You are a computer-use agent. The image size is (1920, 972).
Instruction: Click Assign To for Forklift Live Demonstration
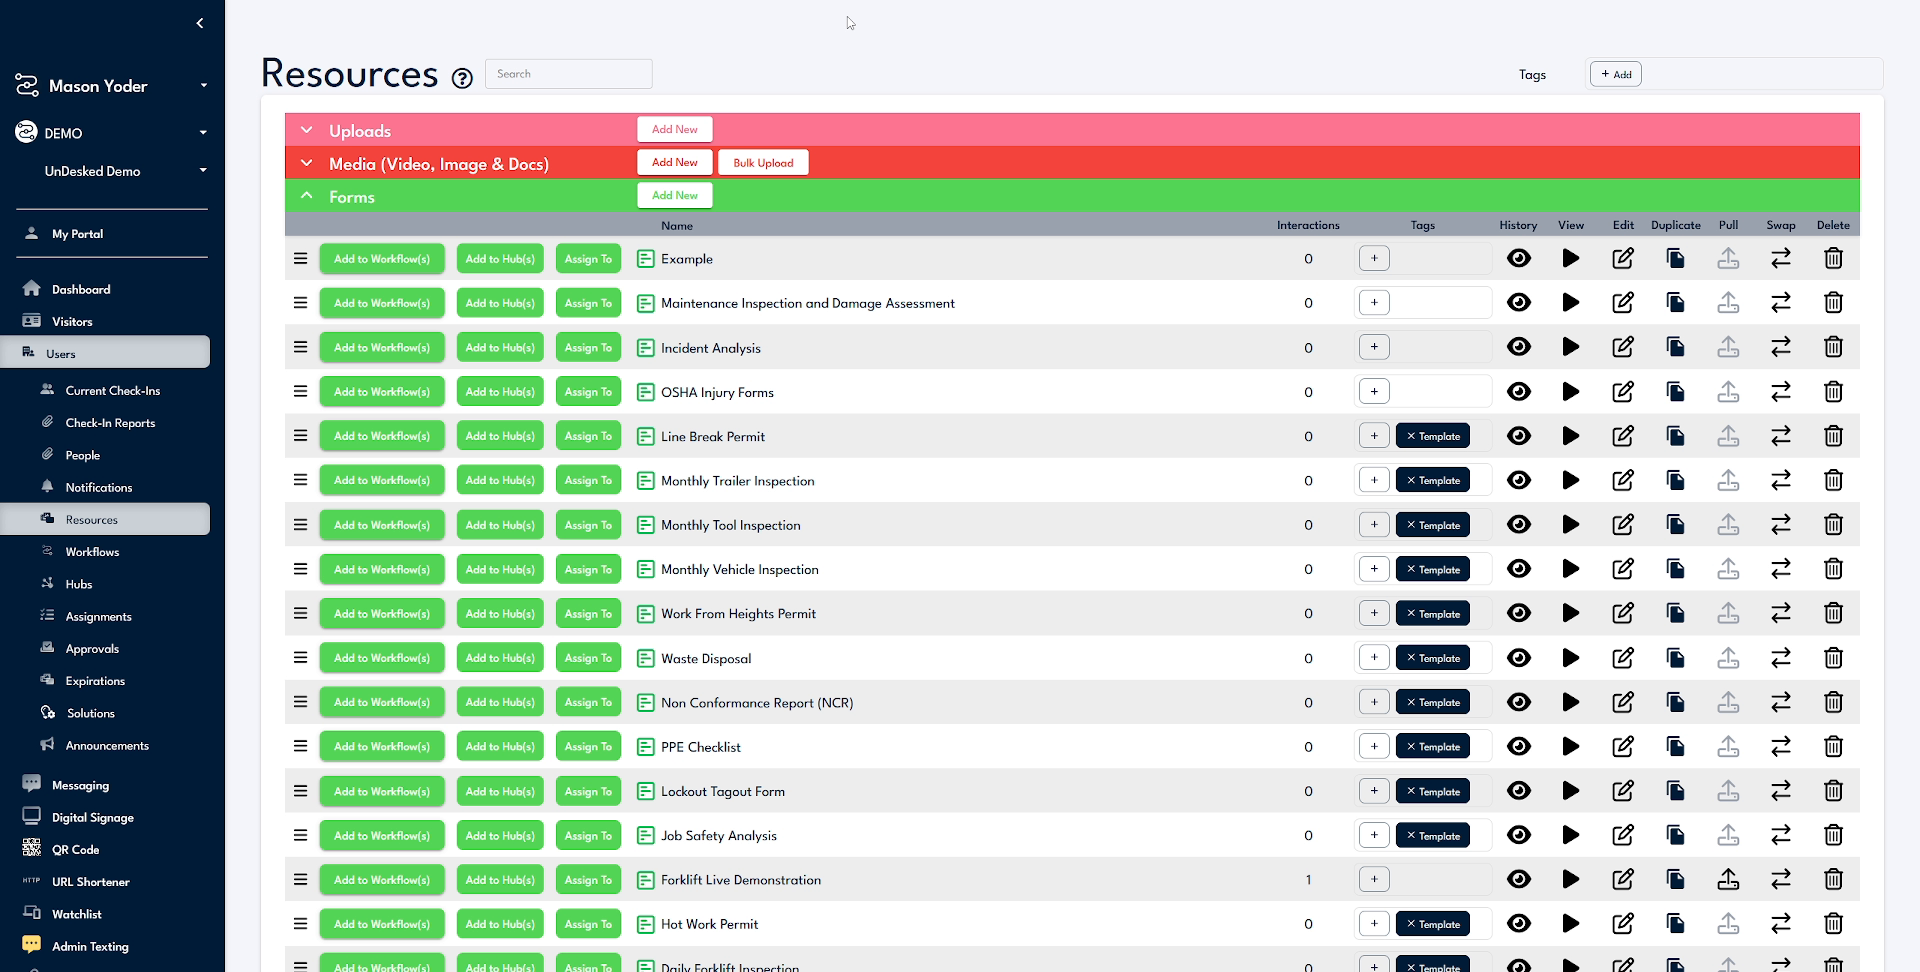pyautogui.click(x=587, y=879)
